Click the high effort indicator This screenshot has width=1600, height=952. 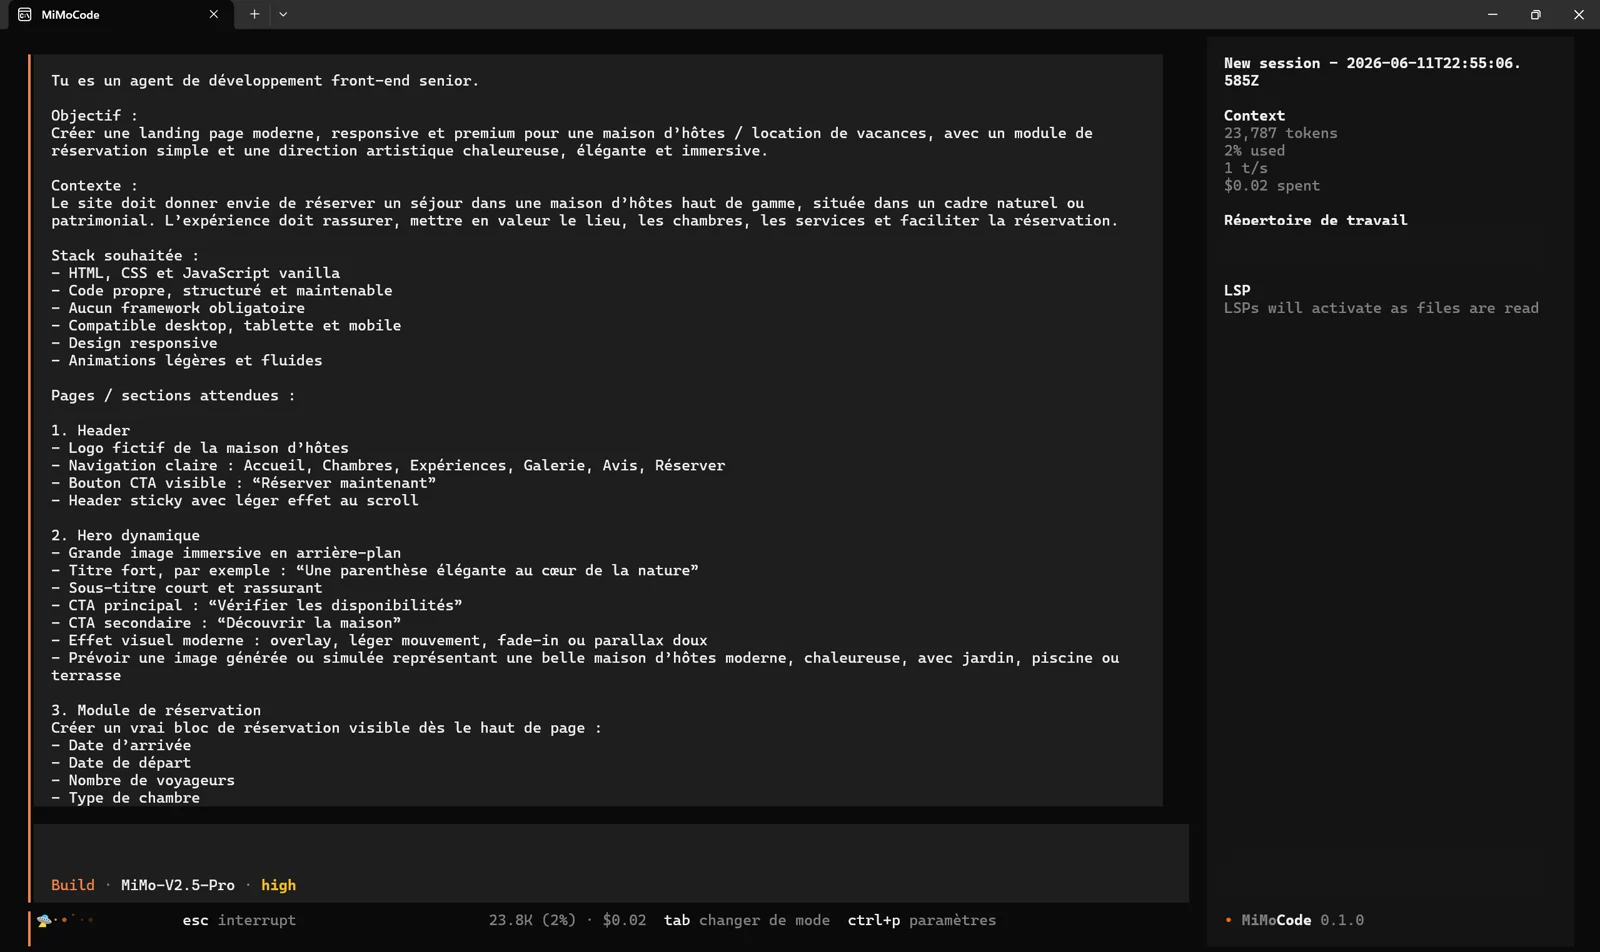278,885
